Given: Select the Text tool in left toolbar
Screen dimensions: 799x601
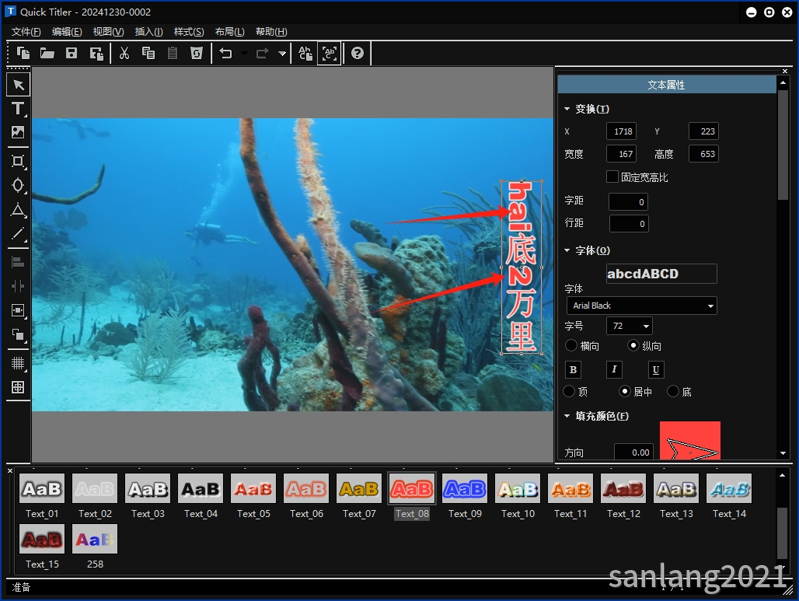Looking at the screenshot, I should (x=18, y=109).
